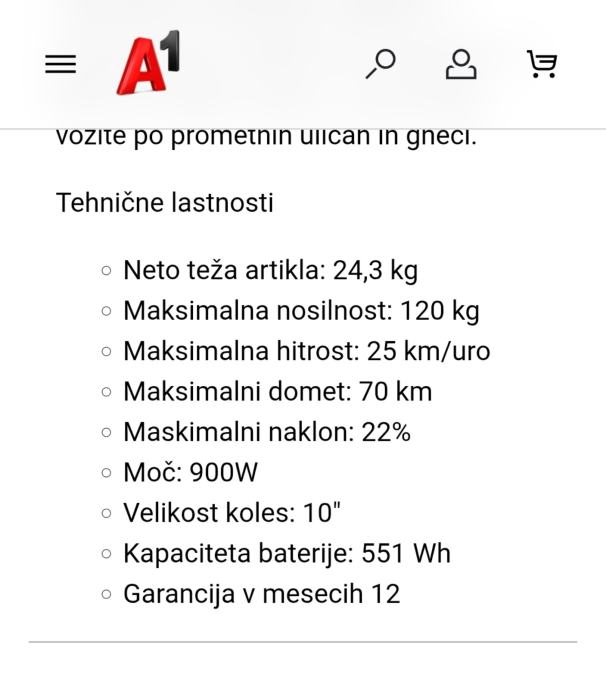Click the partially visible paragraph text under header
The width and height of the screenshot is (606, 690).
[x=266, y=138]
